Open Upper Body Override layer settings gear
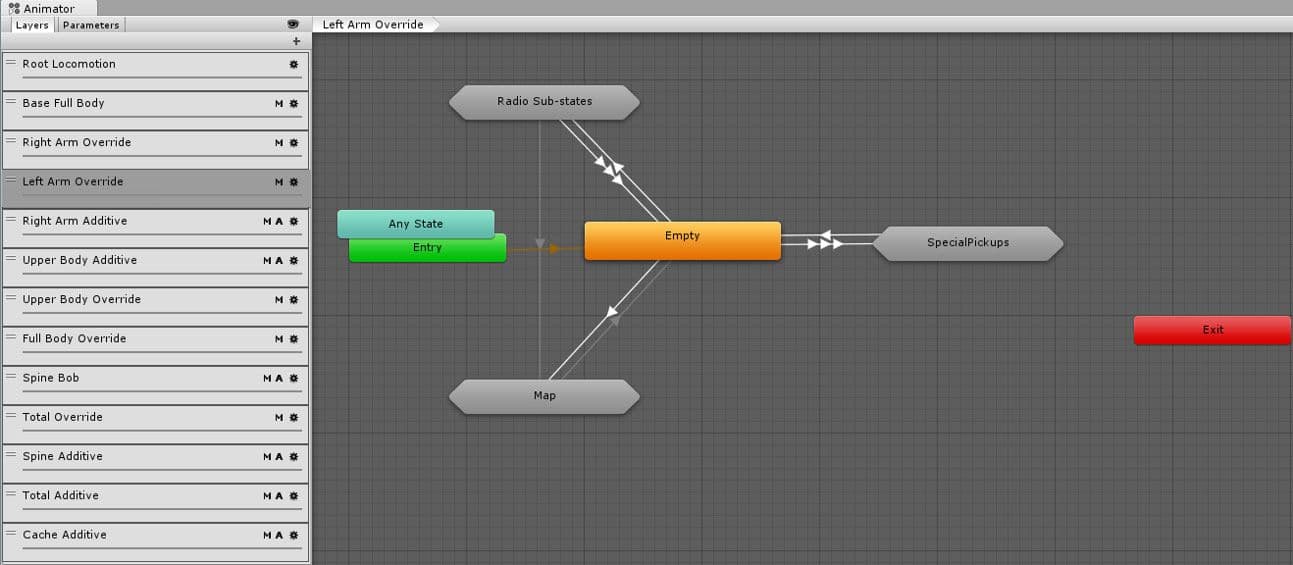 coord(294,299)
